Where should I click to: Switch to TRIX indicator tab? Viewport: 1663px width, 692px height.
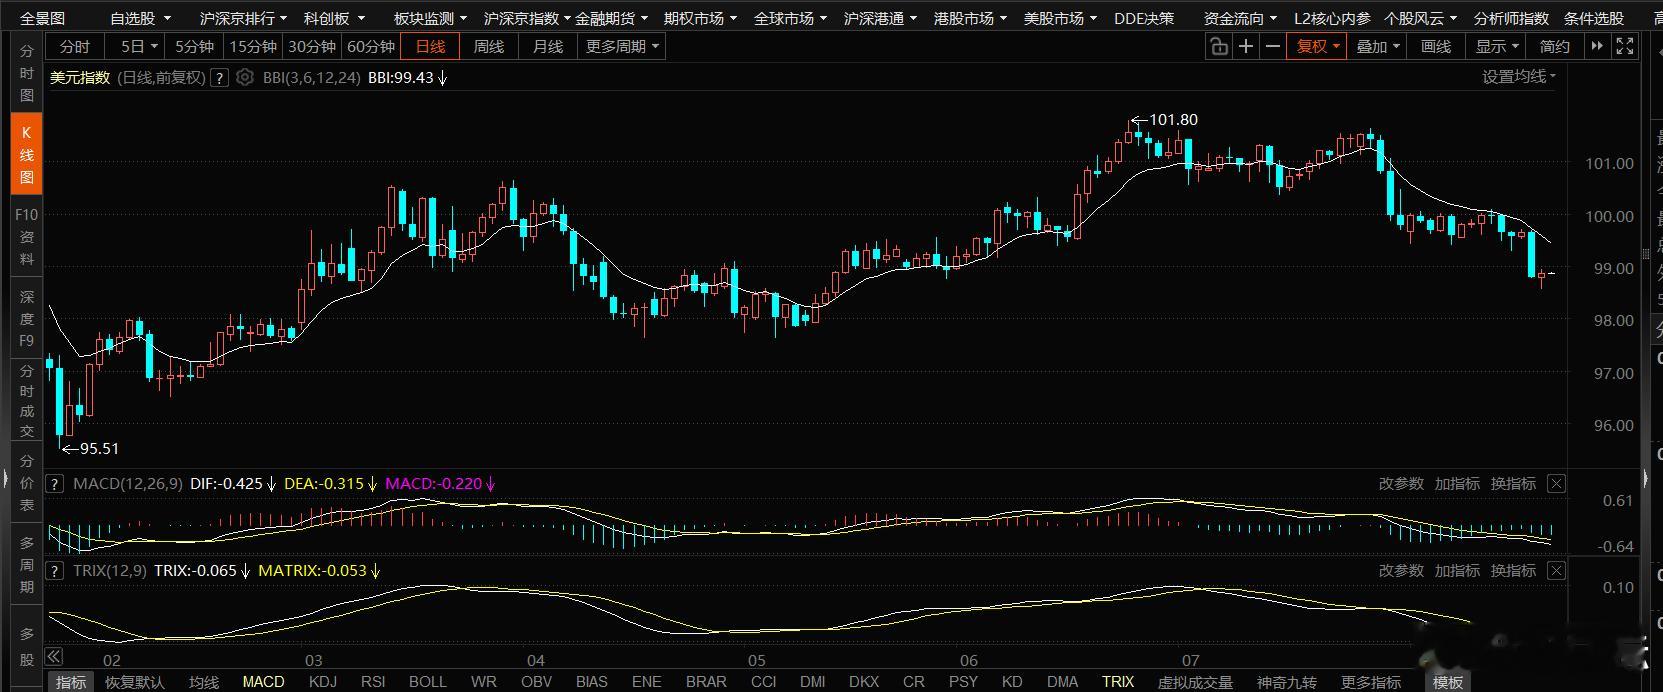tap(1118, 682)
